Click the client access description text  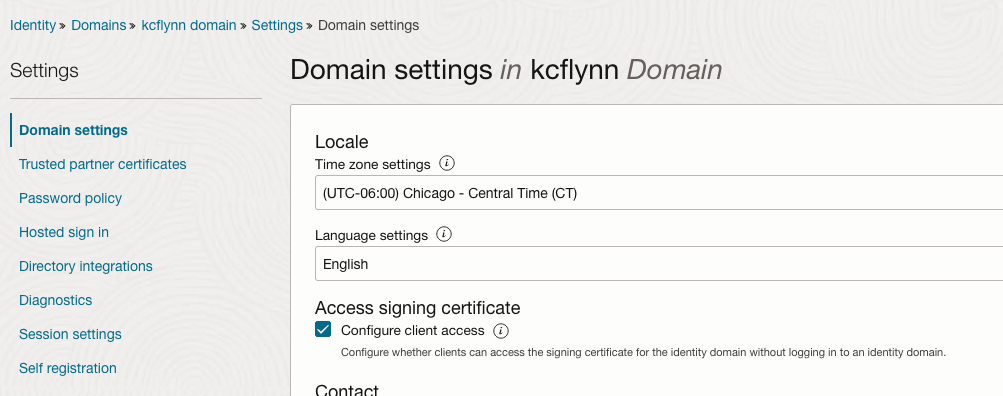pyautogui.click(x=643, y=352)
